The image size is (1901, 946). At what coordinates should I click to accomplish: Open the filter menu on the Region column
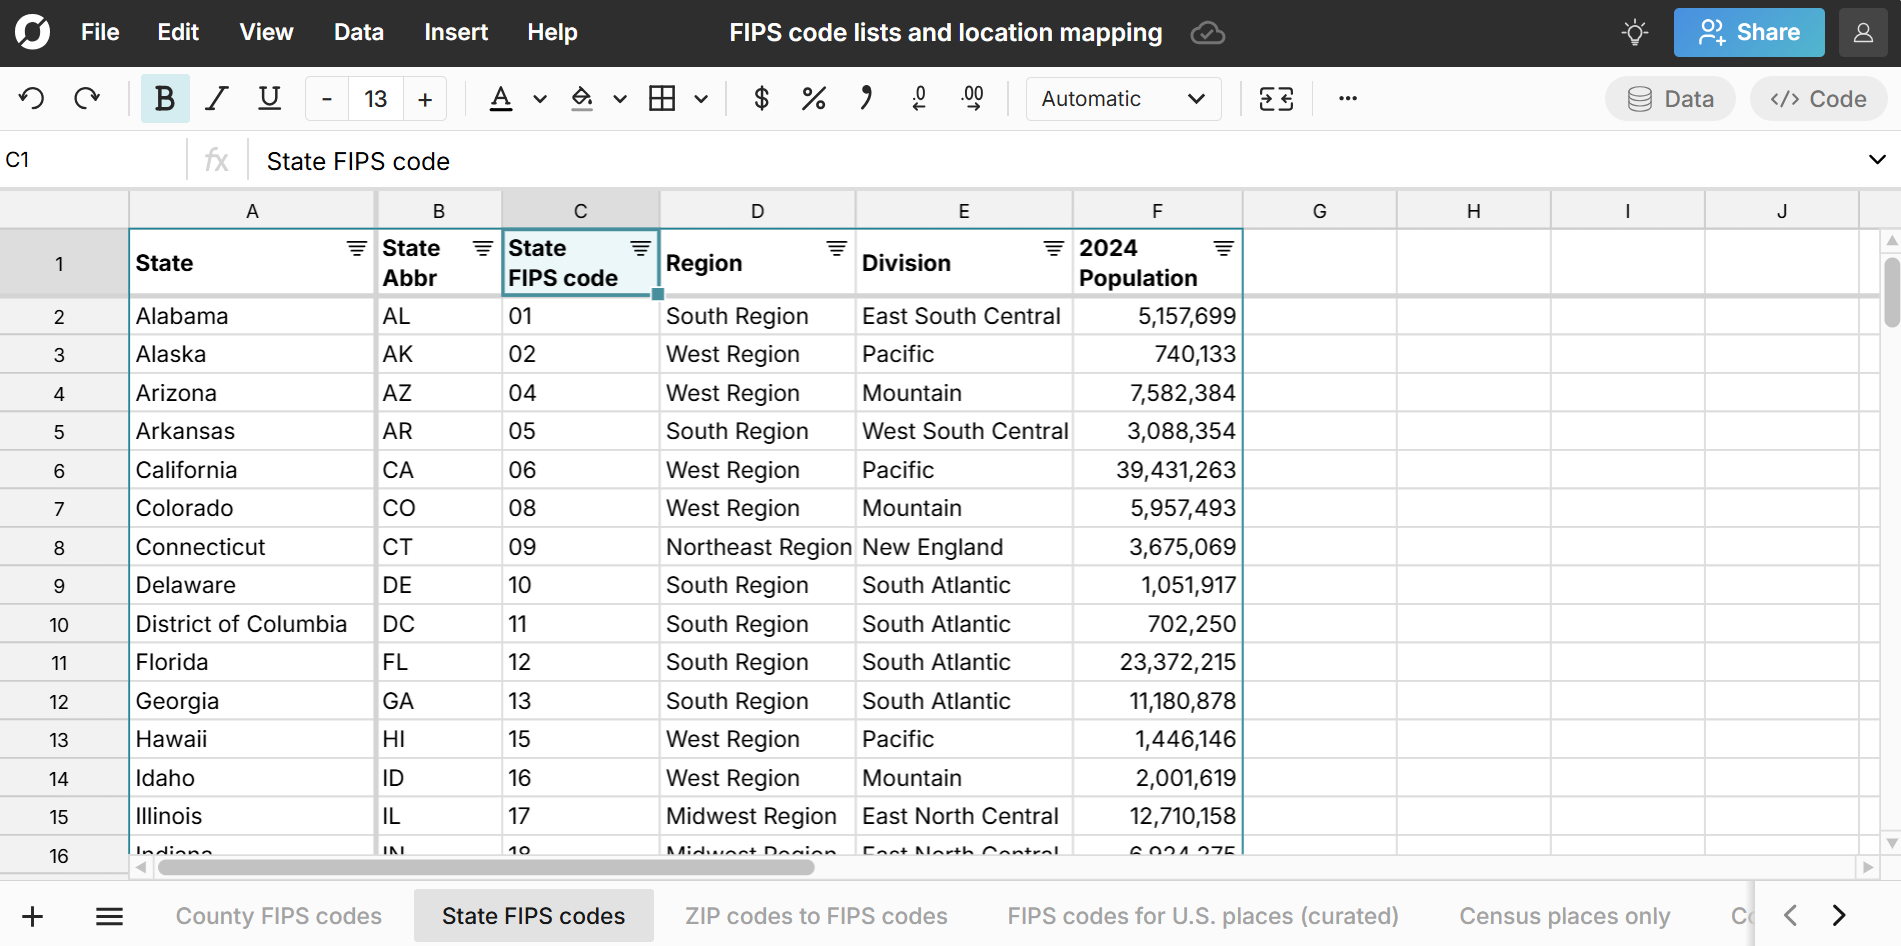tap(836, 248)
